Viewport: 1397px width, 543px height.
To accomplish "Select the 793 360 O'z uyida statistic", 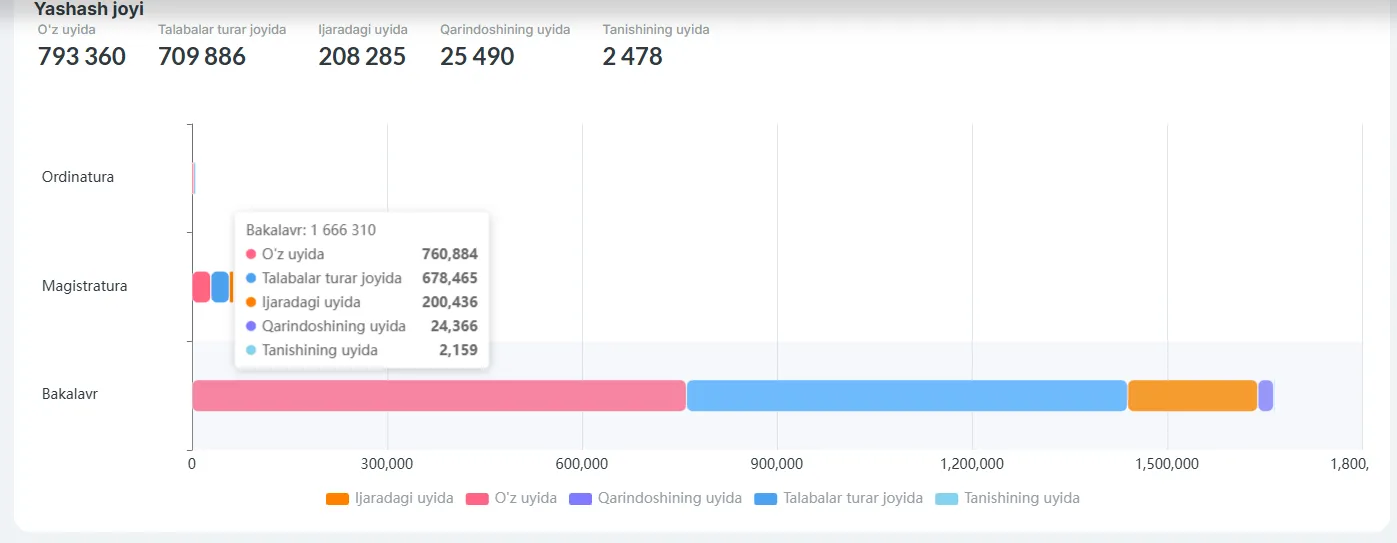I will (x=82, y=56).
